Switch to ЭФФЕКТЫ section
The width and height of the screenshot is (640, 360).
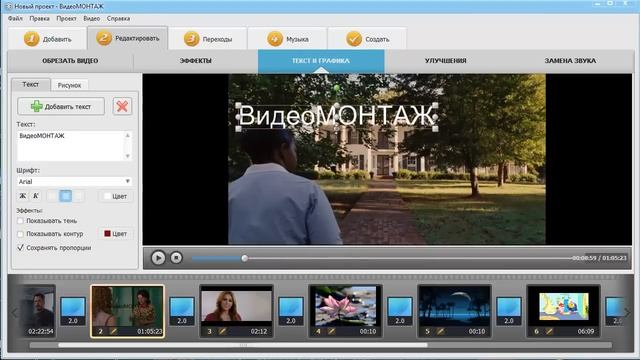(x=196, y=61)
